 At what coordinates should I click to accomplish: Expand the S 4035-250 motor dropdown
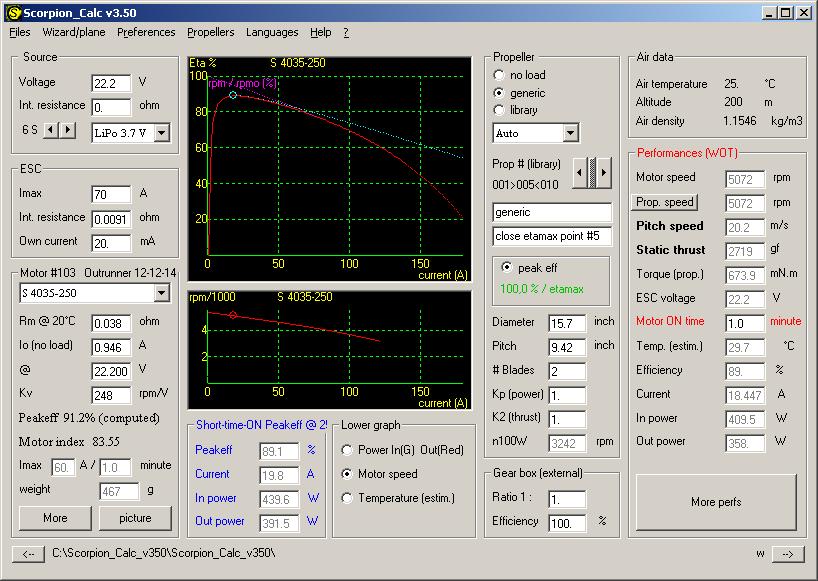coord(162,293)
